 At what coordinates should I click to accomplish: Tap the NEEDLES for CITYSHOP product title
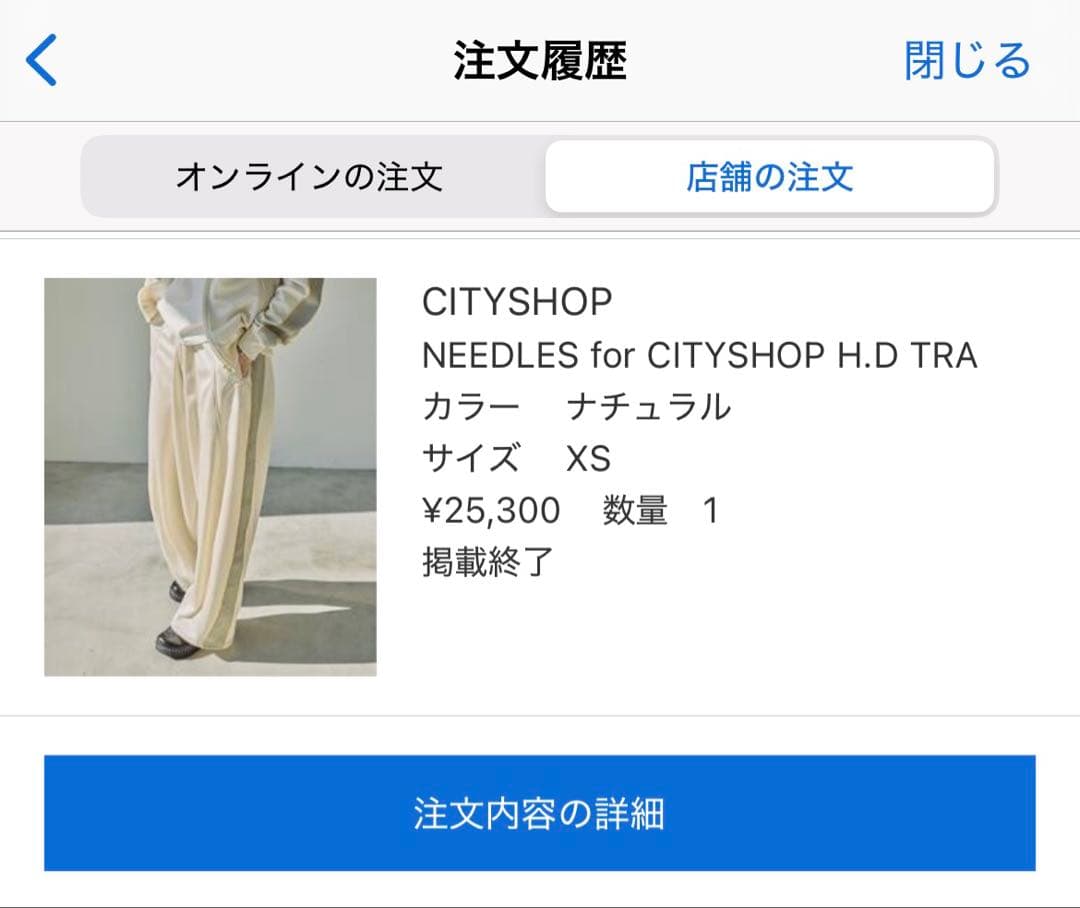699,355
